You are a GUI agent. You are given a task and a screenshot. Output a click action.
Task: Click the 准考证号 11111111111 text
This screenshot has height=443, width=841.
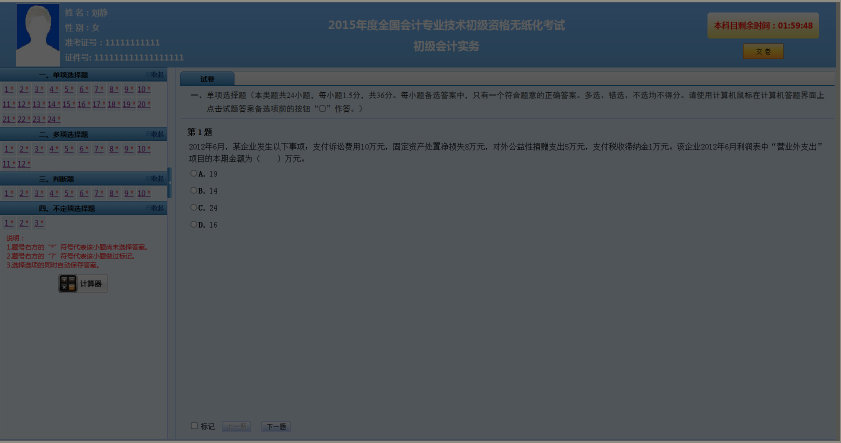click(112, 42)
